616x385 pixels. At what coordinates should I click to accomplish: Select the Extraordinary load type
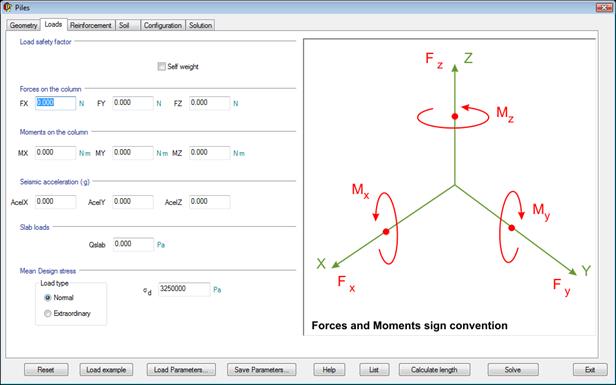pos(48,314)
